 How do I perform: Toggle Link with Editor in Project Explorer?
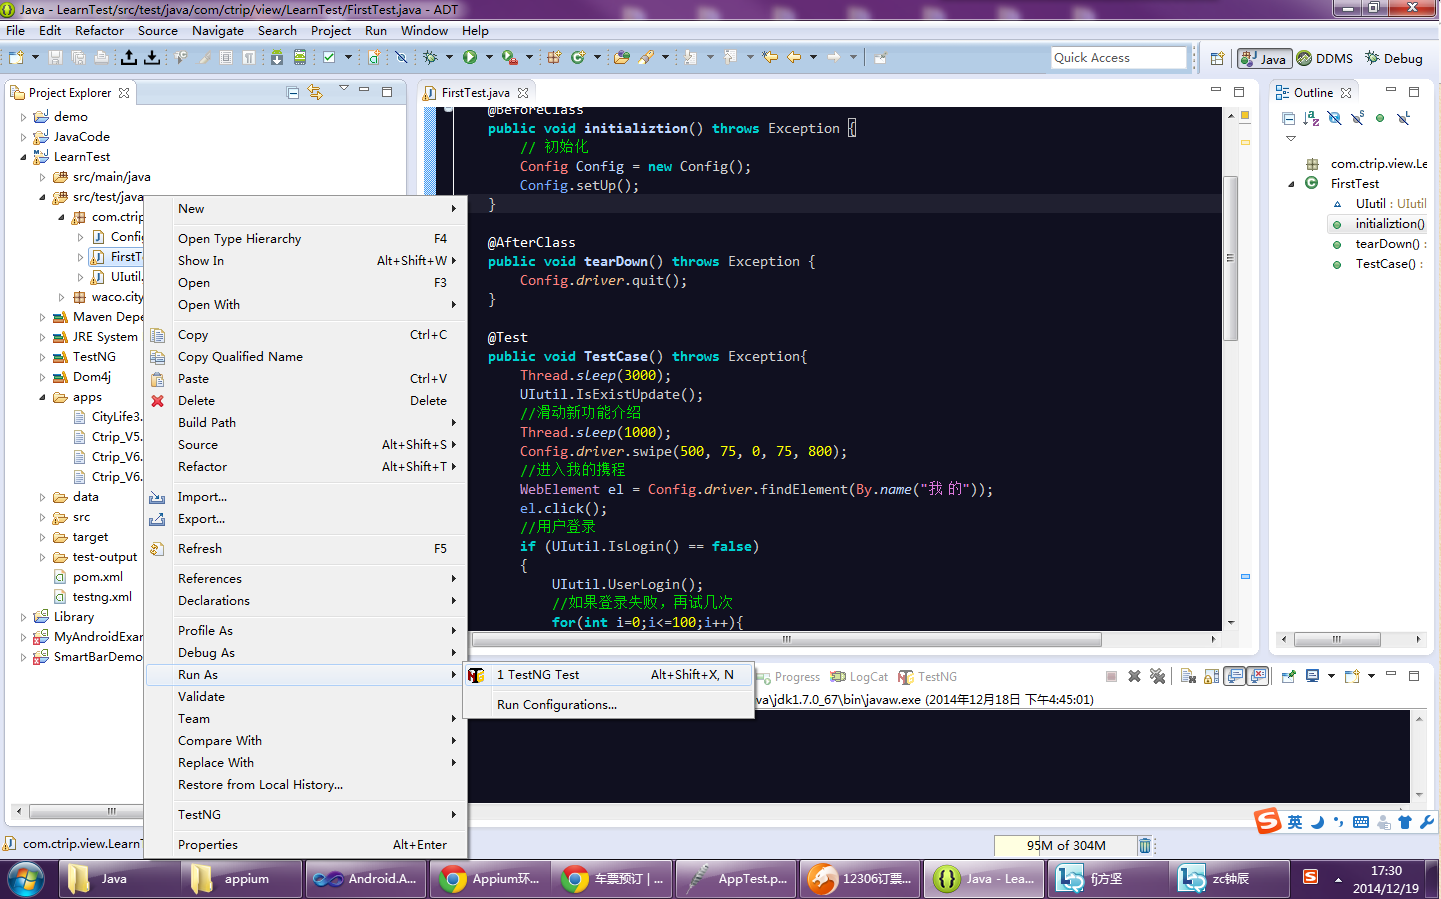click(x=315, y=93)
